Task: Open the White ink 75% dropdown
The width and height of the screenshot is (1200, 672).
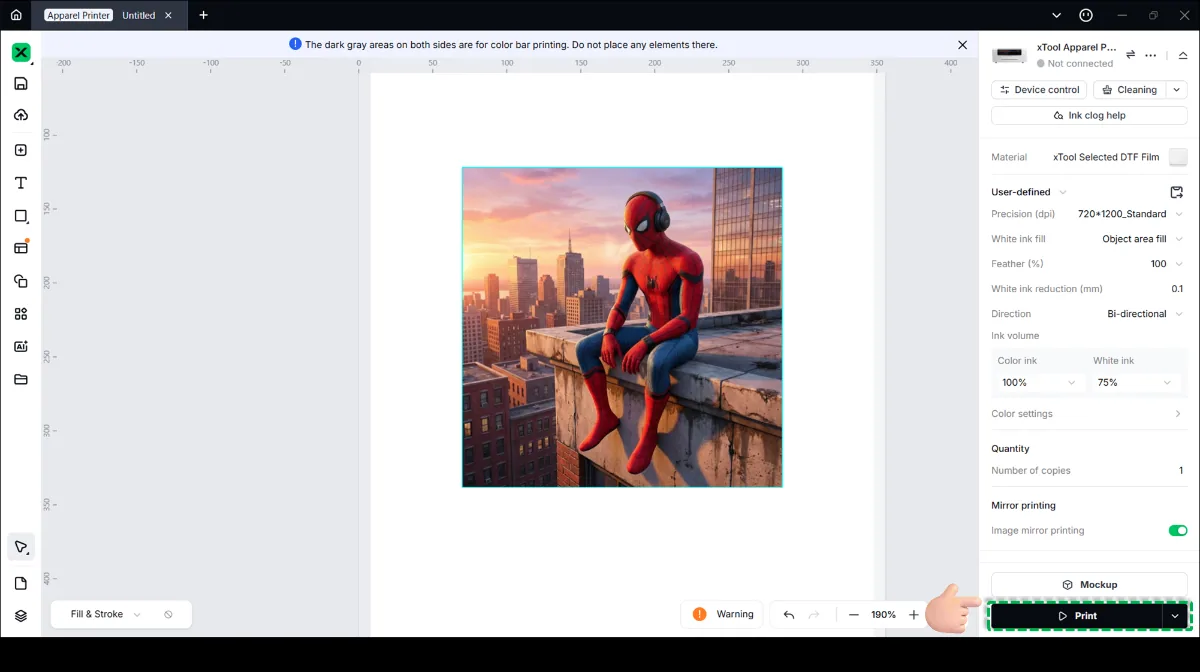Action: tap(1134, 383)
